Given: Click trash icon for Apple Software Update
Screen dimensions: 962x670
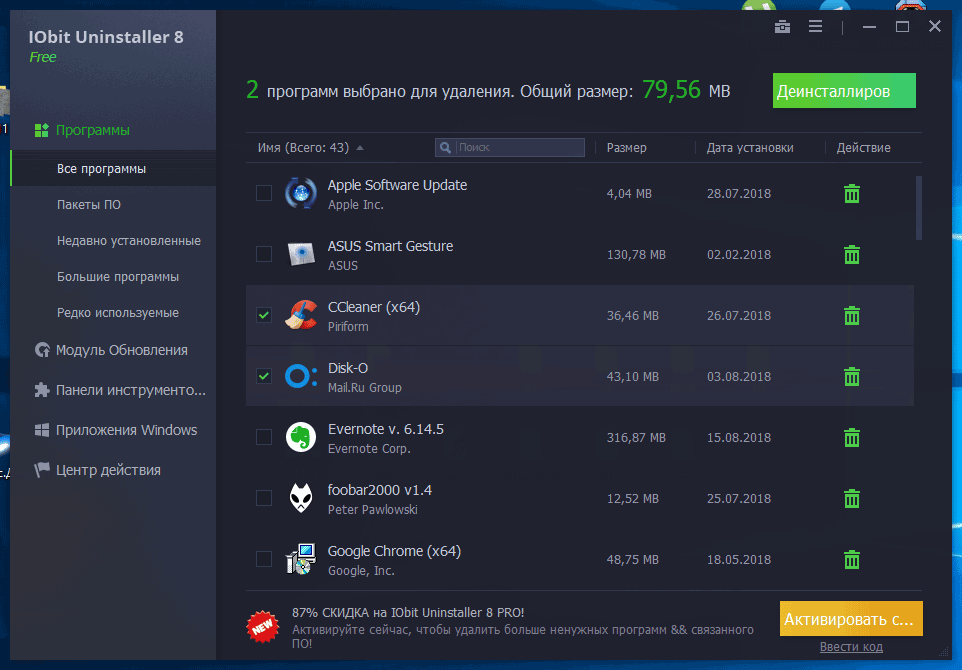Looking at the screenshot, I should (852, 193).
